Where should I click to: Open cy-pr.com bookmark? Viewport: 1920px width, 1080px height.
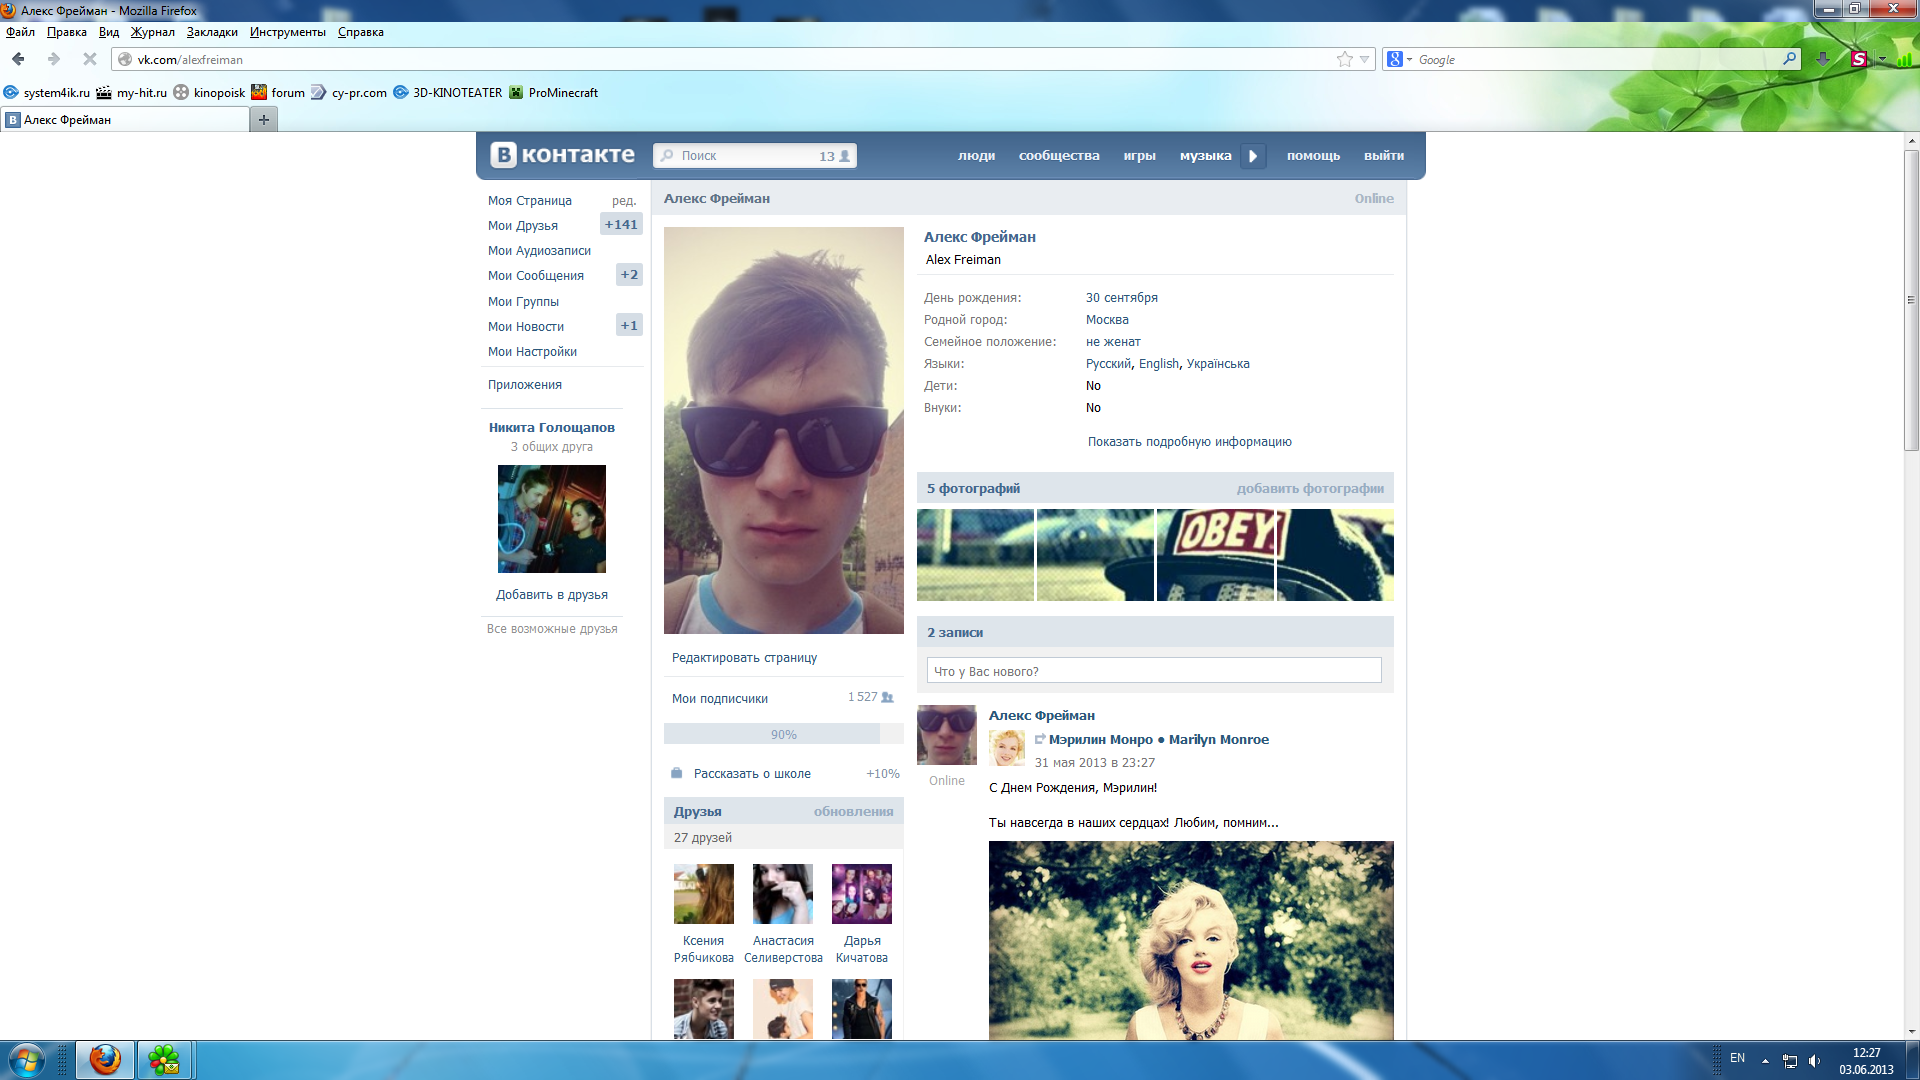[x=349, y=92]
